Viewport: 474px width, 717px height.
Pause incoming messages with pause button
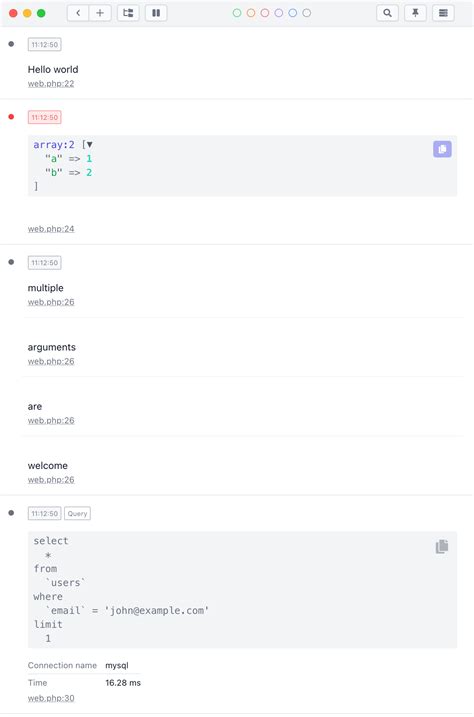pyautogui.click(x=156, y=13)
